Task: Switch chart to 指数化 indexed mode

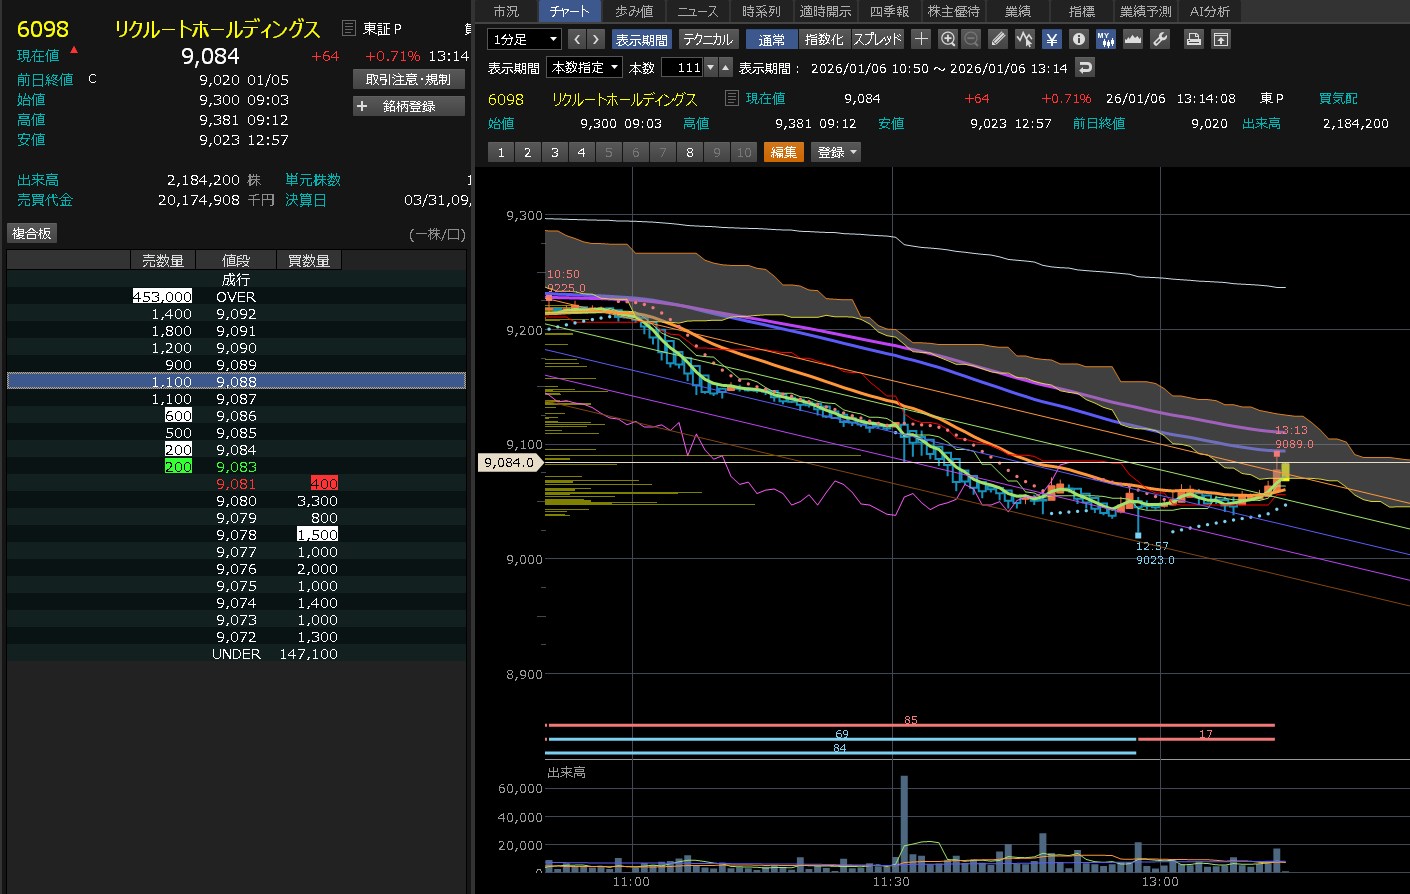Action: click(824, 39)
